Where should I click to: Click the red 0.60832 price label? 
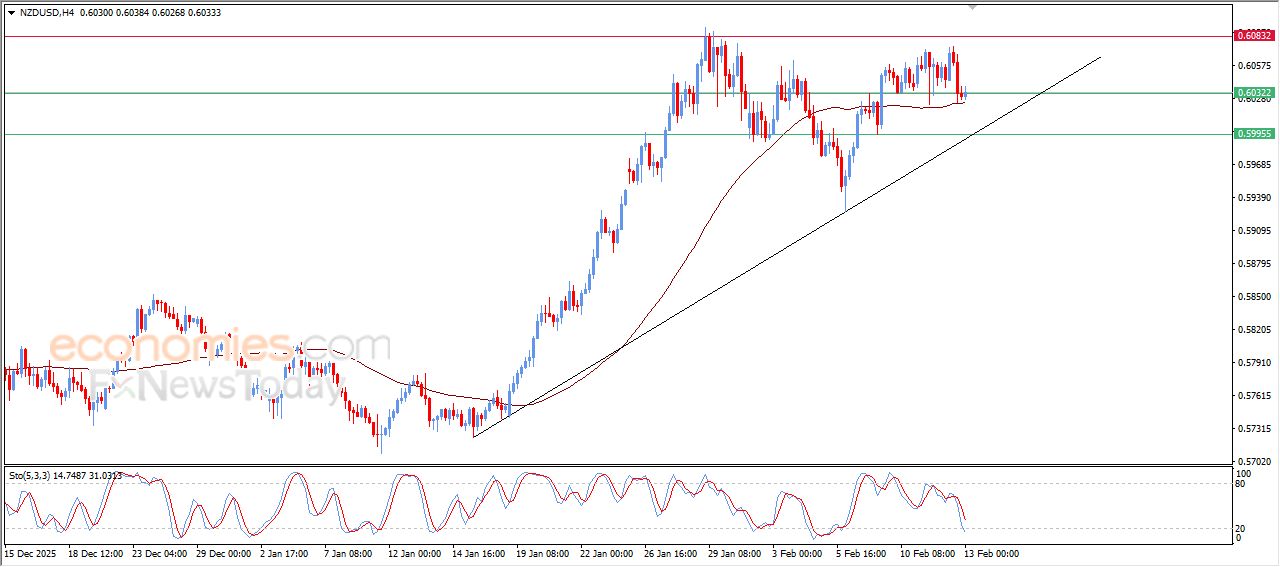tap(1253, 36)
